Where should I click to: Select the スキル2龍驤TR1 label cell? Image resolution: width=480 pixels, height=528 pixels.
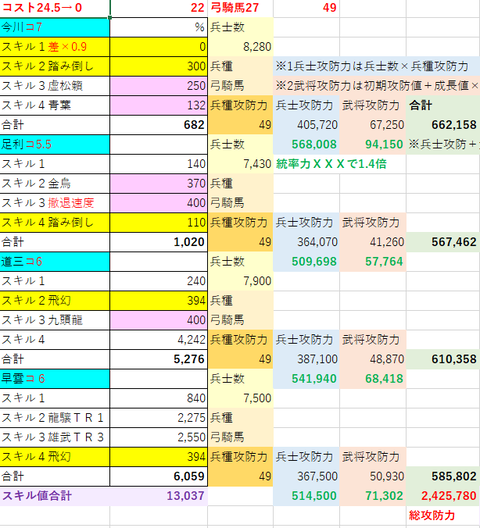[x=55, y=418]
